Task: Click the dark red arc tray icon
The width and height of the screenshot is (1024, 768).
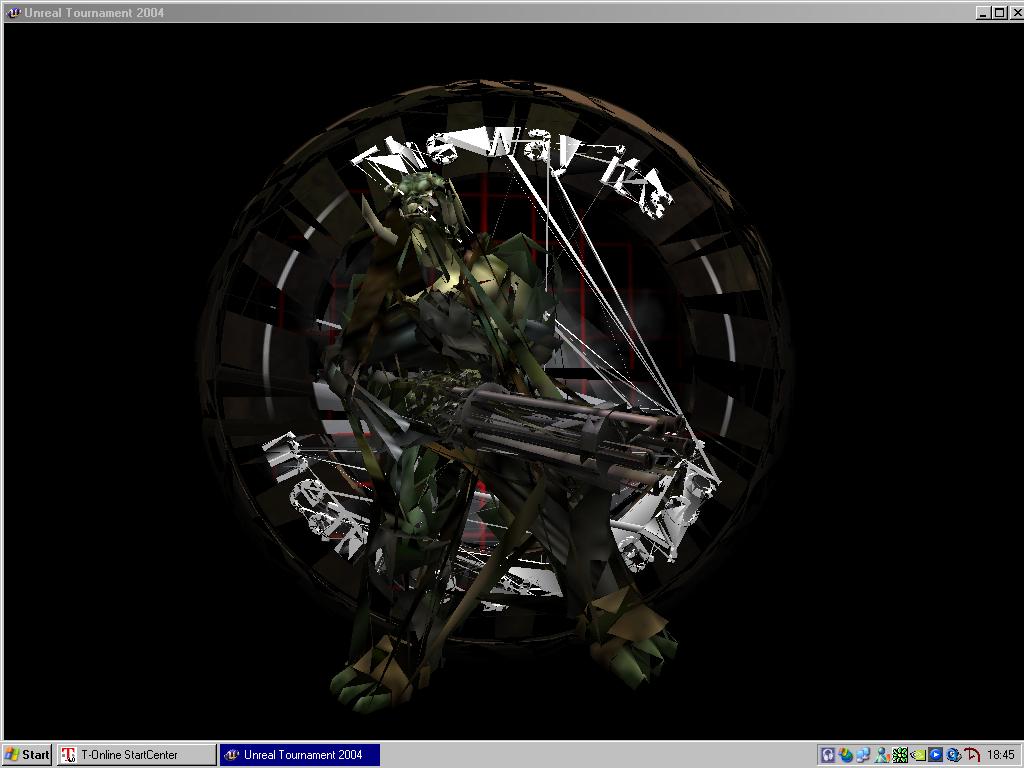Action: 972,755
